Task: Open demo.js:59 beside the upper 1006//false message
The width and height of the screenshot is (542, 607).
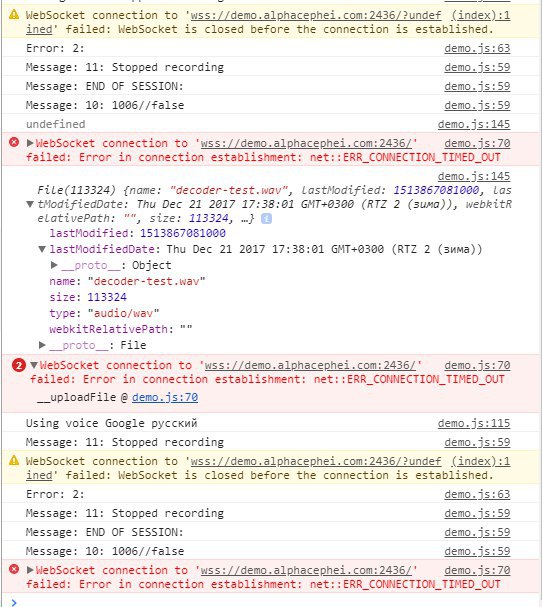Action: click(477, 105)
